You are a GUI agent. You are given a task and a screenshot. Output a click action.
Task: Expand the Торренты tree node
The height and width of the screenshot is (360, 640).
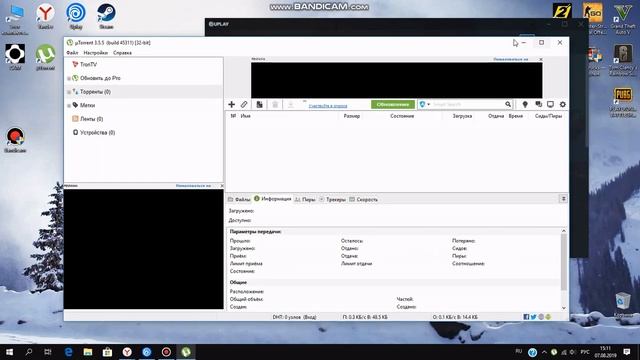point(69,92)
